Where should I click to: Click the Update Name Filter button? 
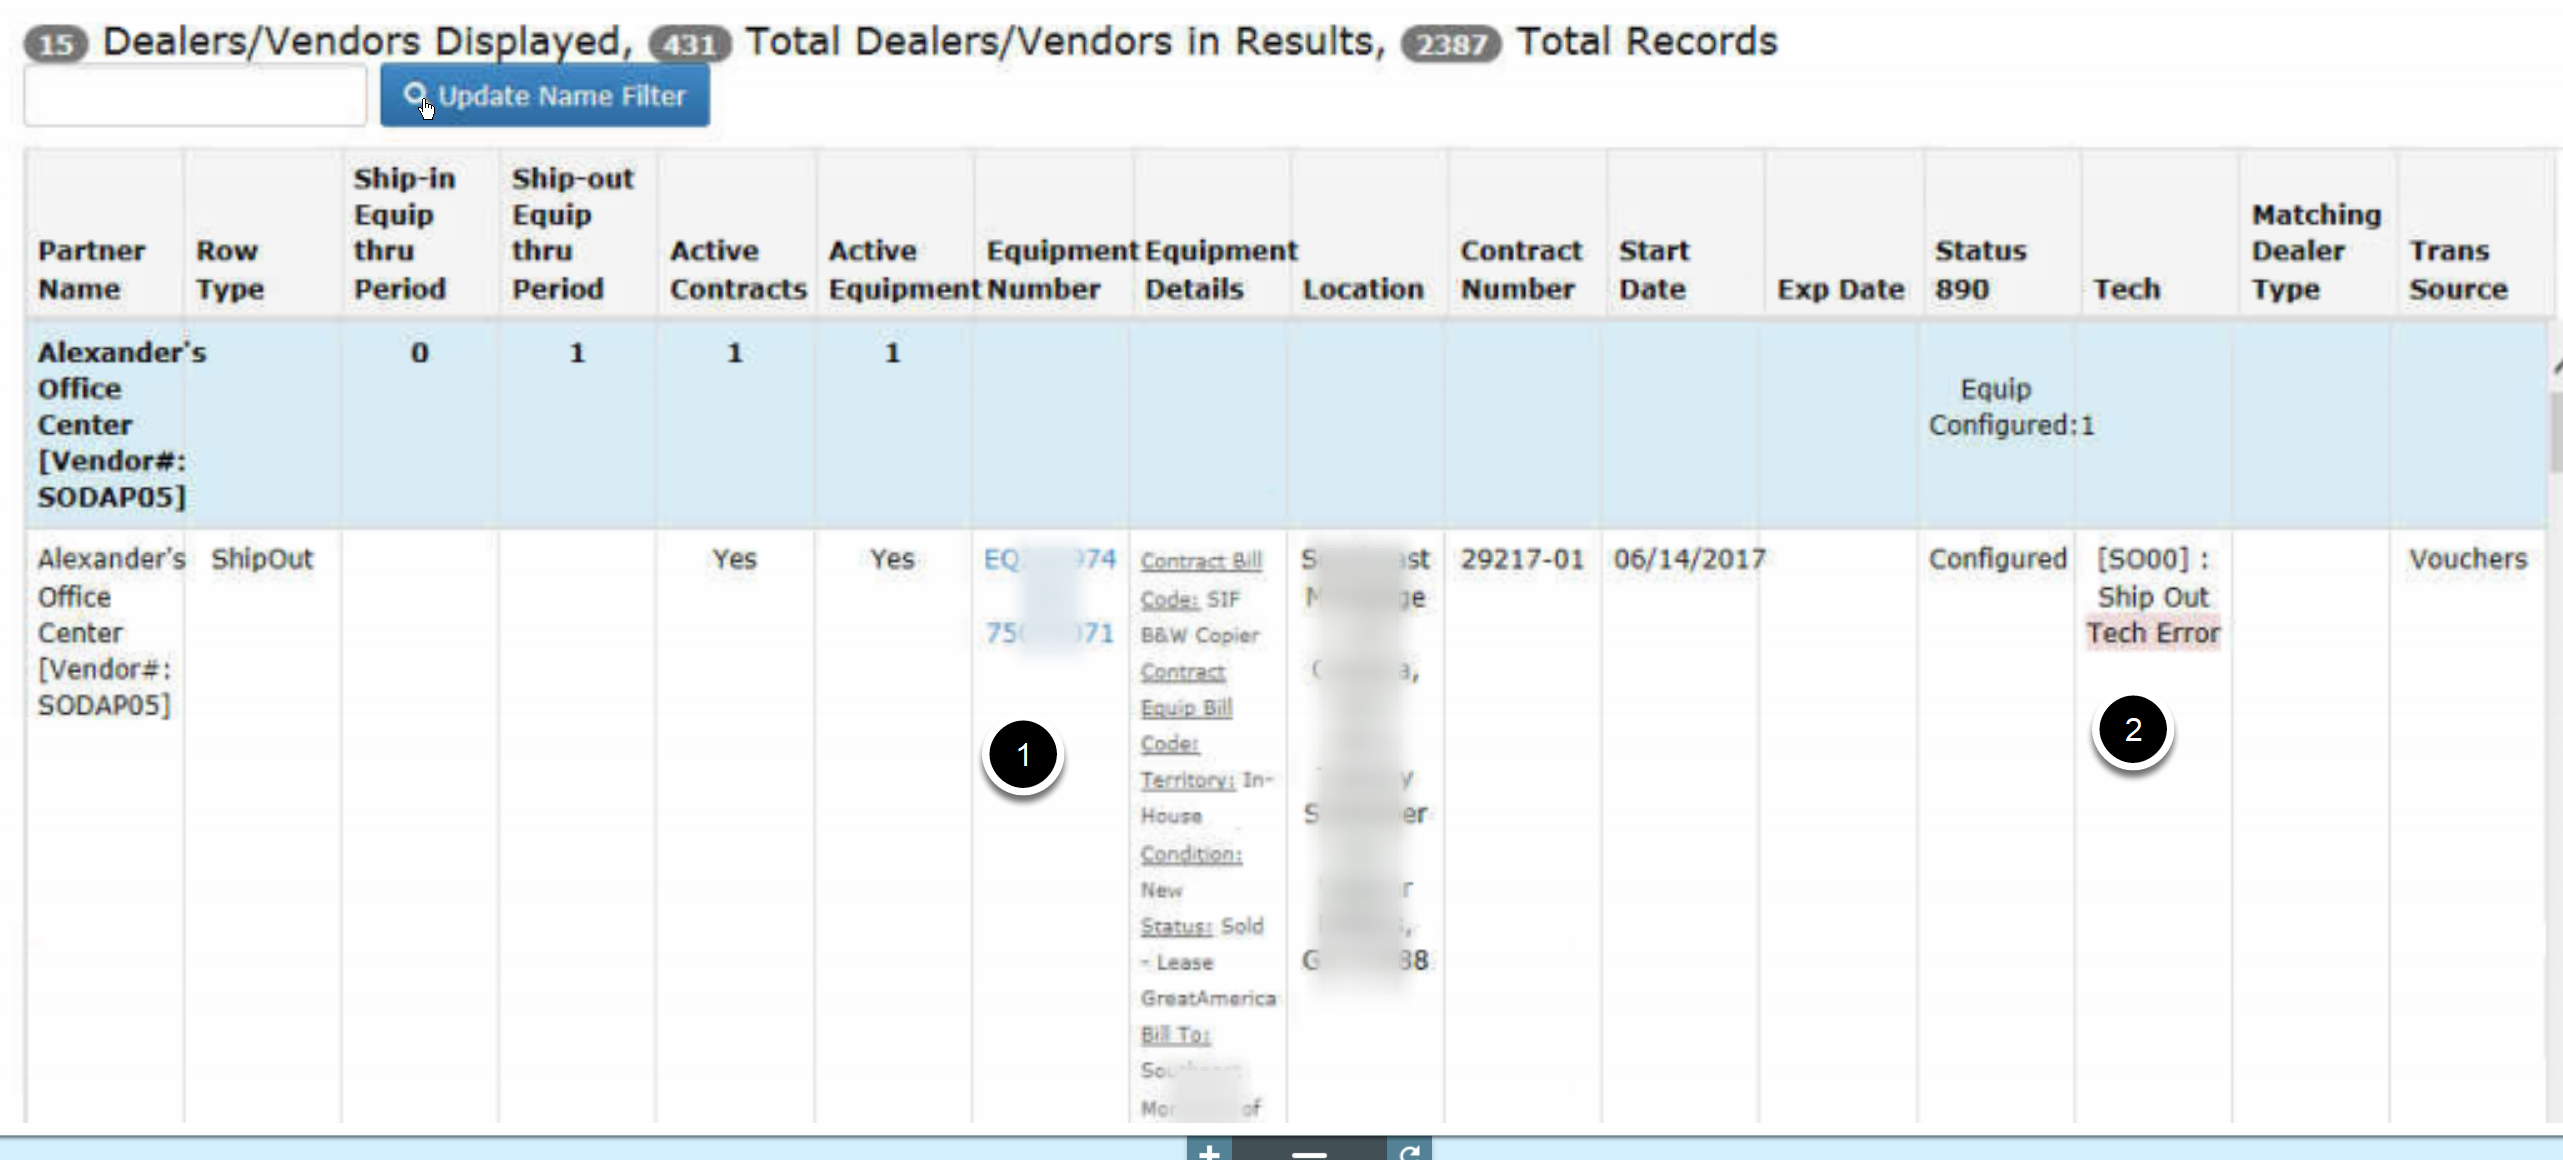(x=544, y=96)
